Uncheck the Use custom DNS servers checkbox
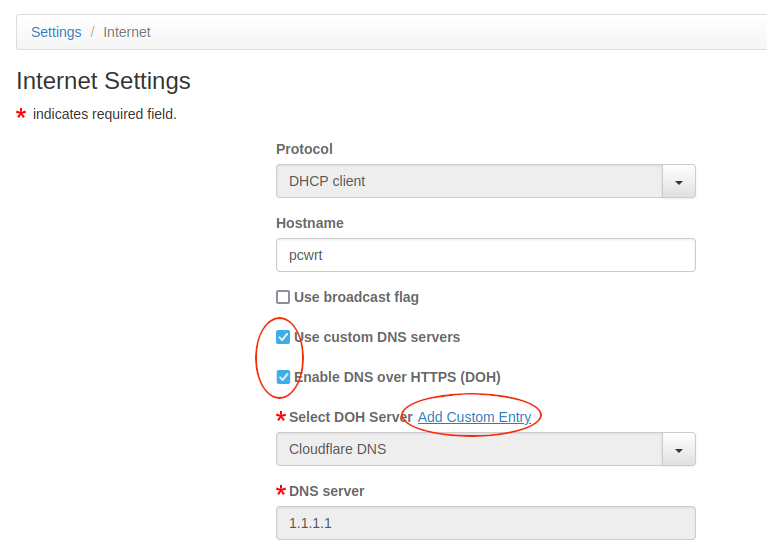This screenshot has height=552, width=767. [x=283, y=337]
